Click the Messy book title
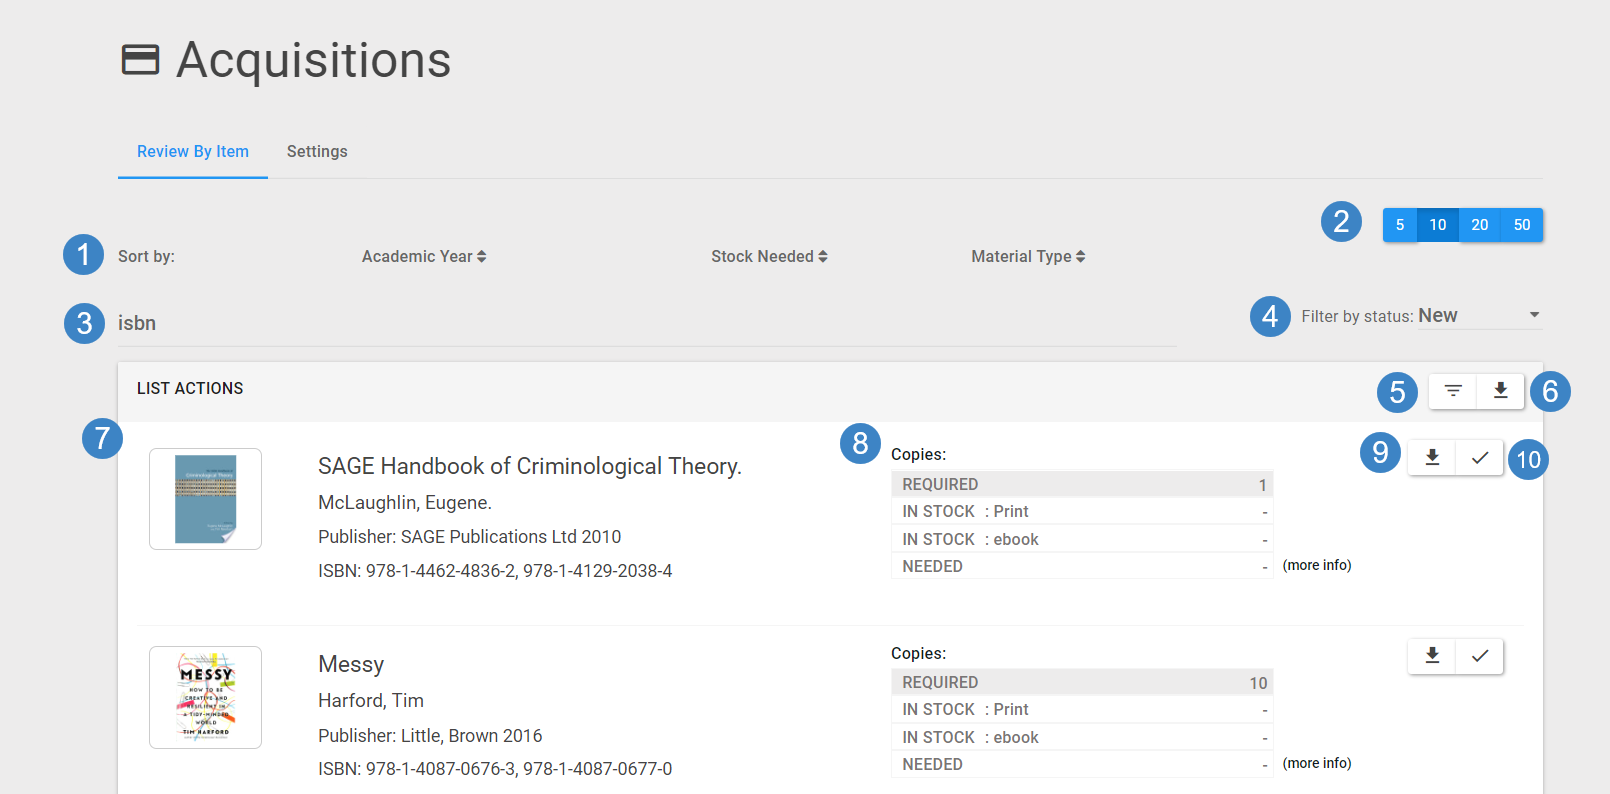1610x794 pixels. 351,664
